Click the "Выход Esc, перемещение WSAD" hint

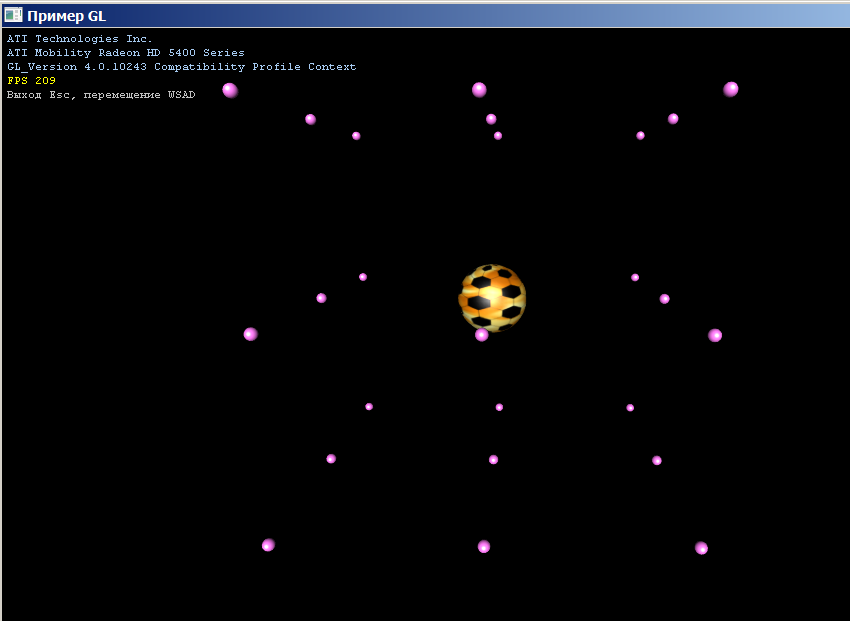click(101, 95)
